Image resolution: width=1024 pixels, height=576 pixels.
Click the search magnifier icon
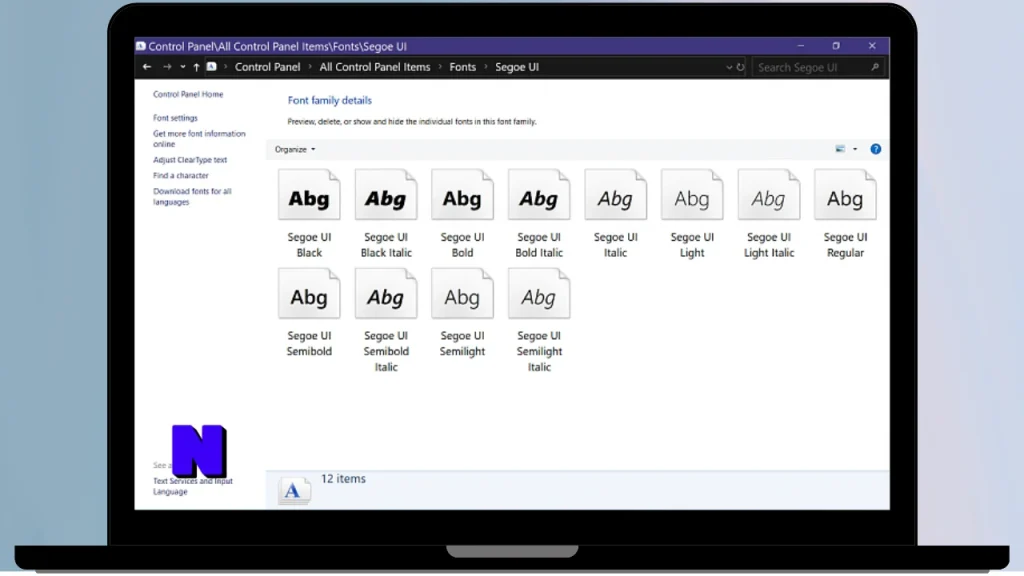tap(875, 67)
